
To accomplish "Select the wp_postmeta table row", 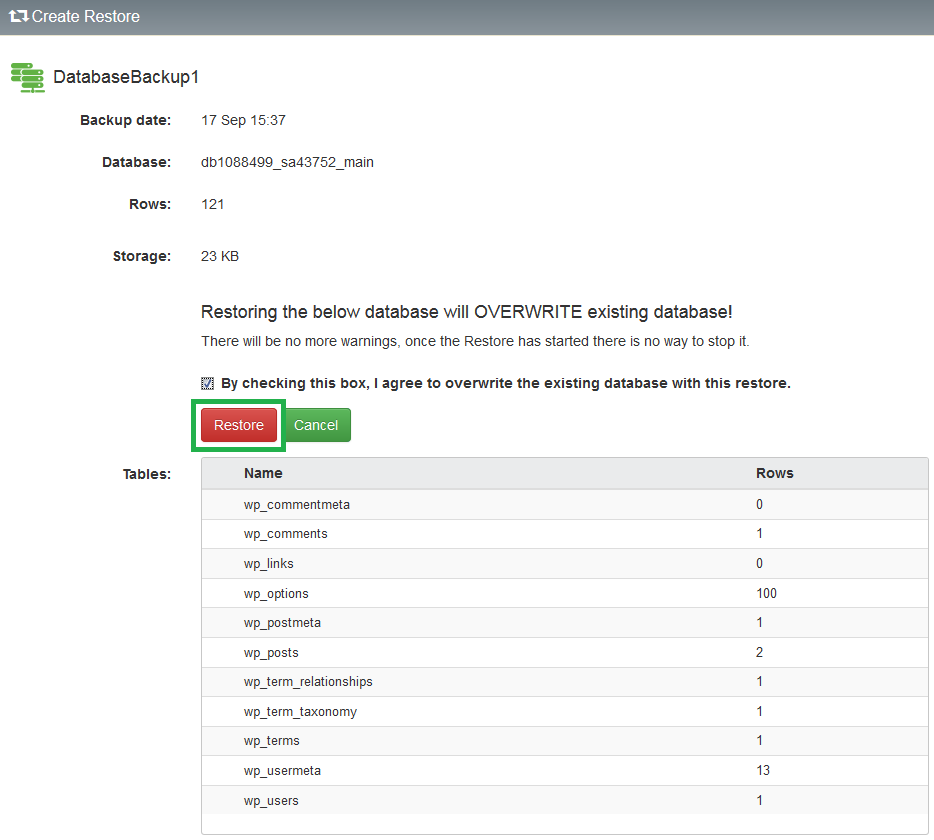I will point(565,623).
